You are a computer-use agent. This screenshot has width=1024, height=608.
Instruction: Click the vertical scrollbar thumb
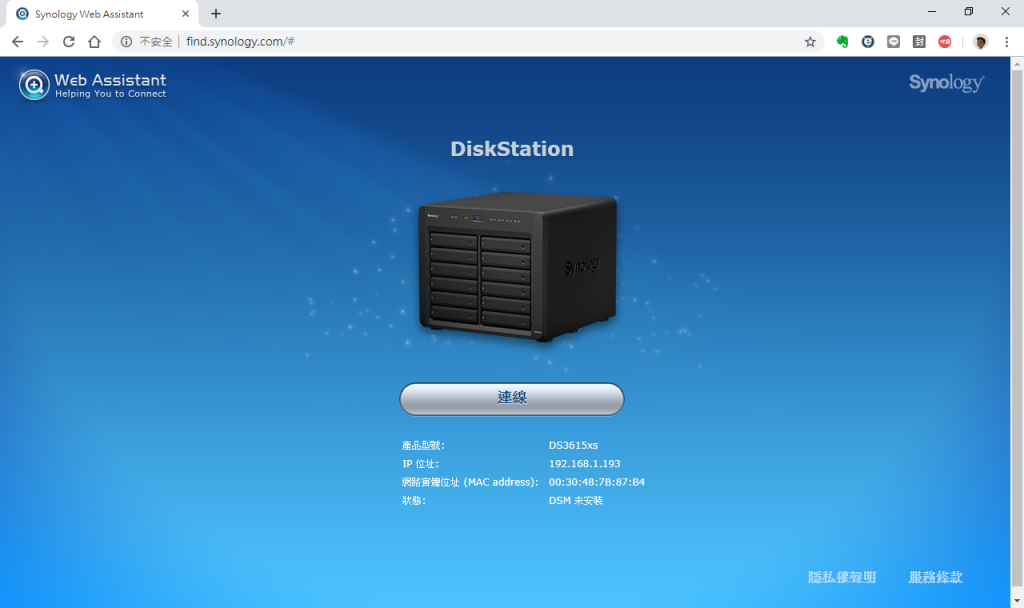[x=1017, y=328]
